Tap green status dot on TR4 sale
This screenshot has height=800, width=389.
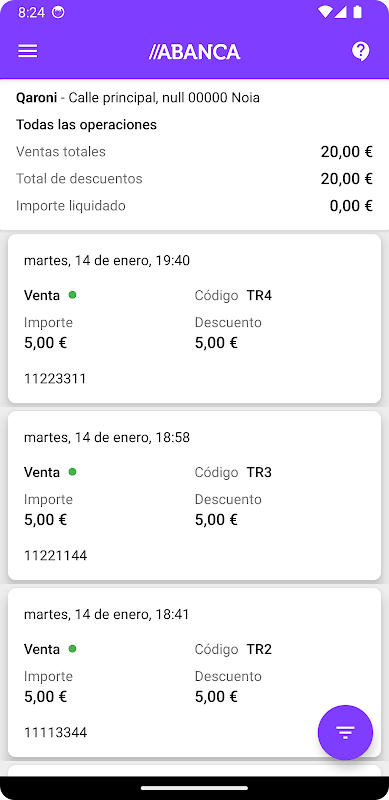point(72,294)
